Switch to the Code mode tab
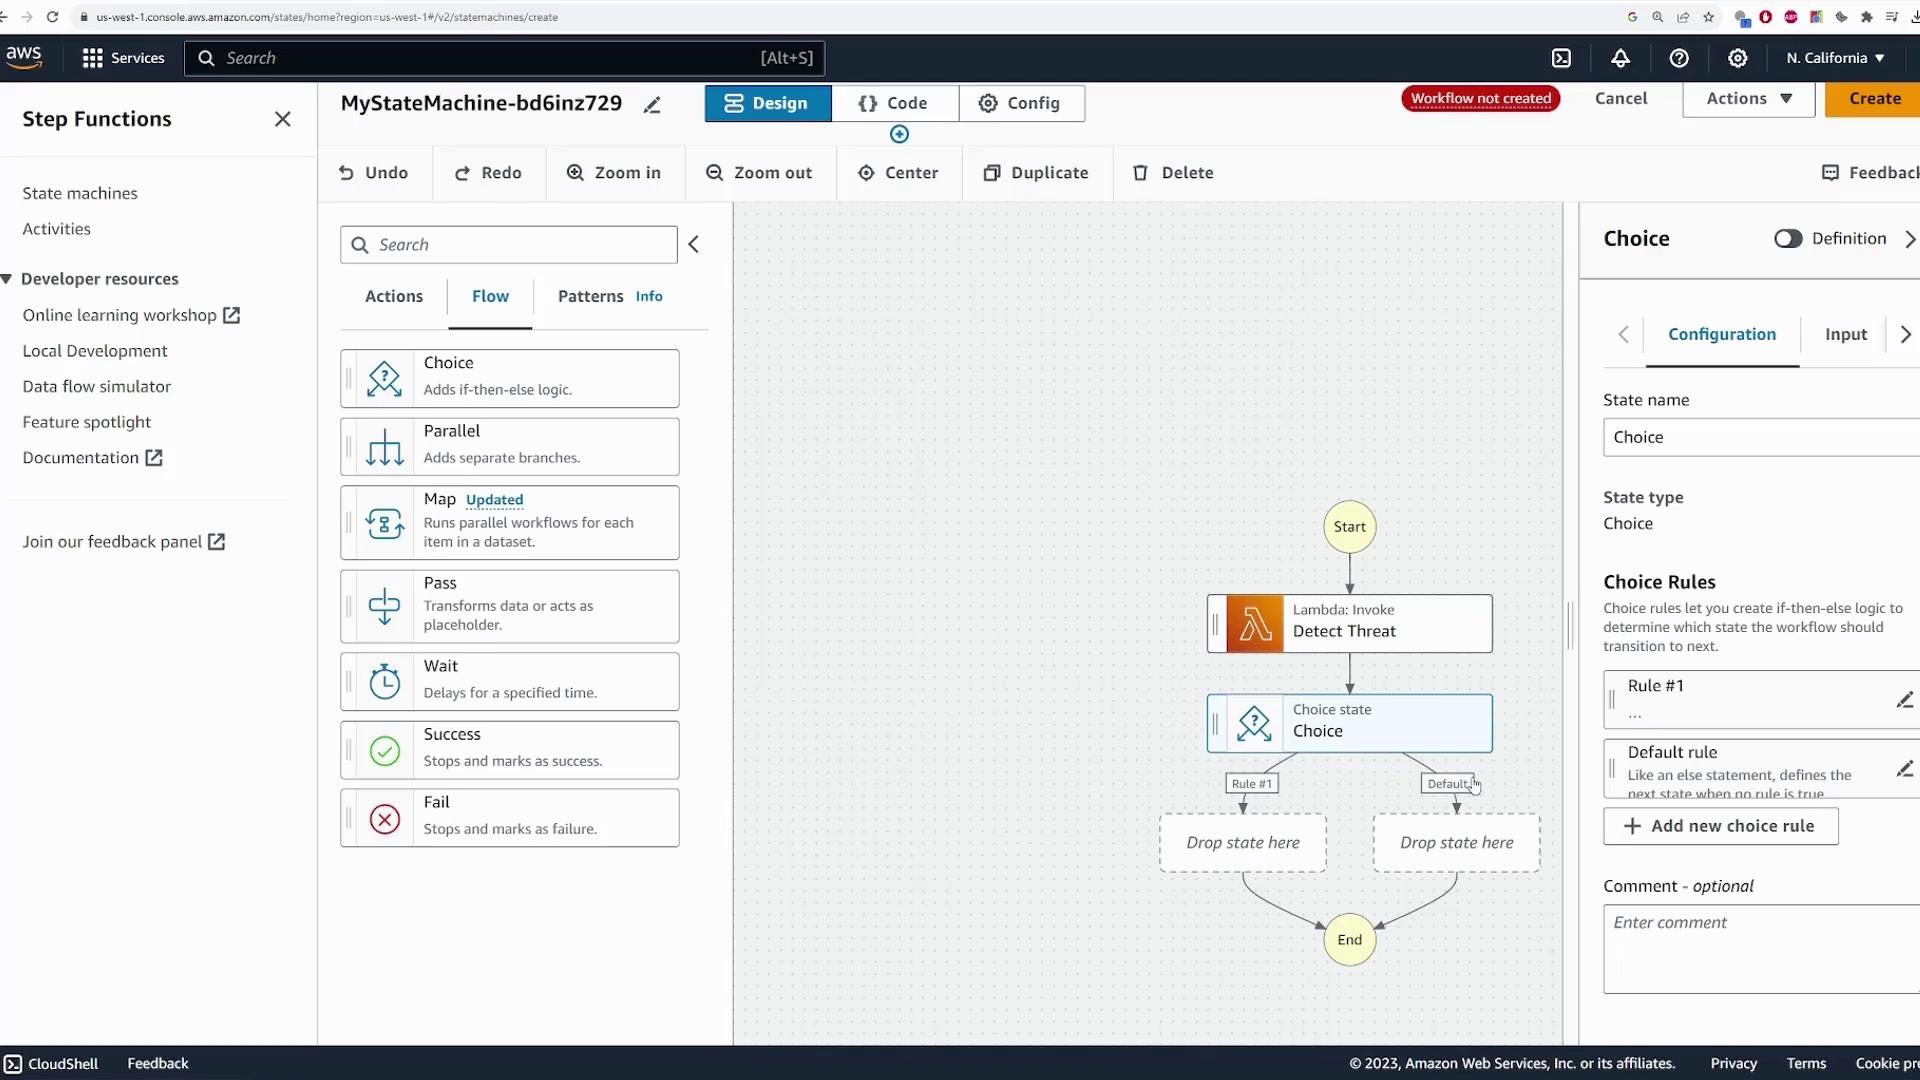The width and height of the screenshot is (1920, 1080). (894, 103)
